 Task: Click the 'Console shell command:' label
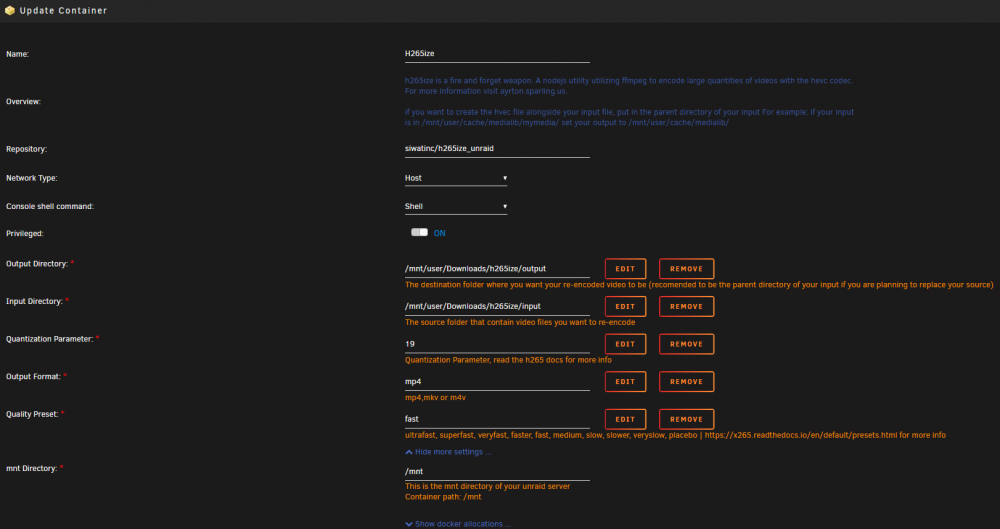point(50,206)
